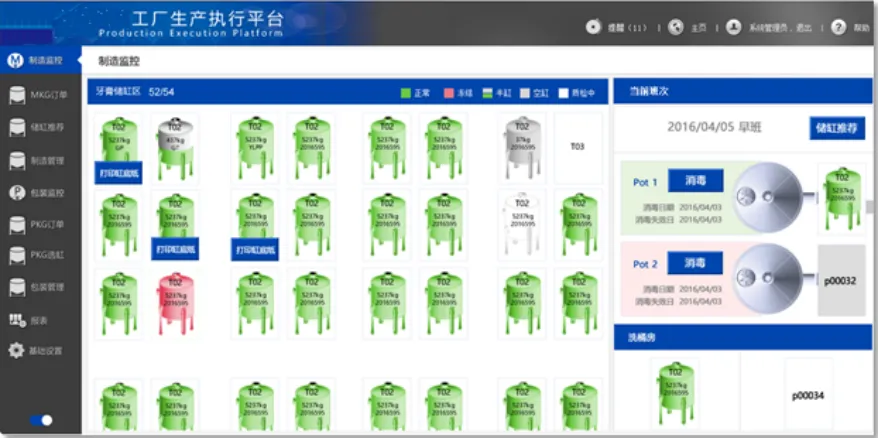
Task: Open 基础设置 settings in sidebar
Action: coord(40,351)
